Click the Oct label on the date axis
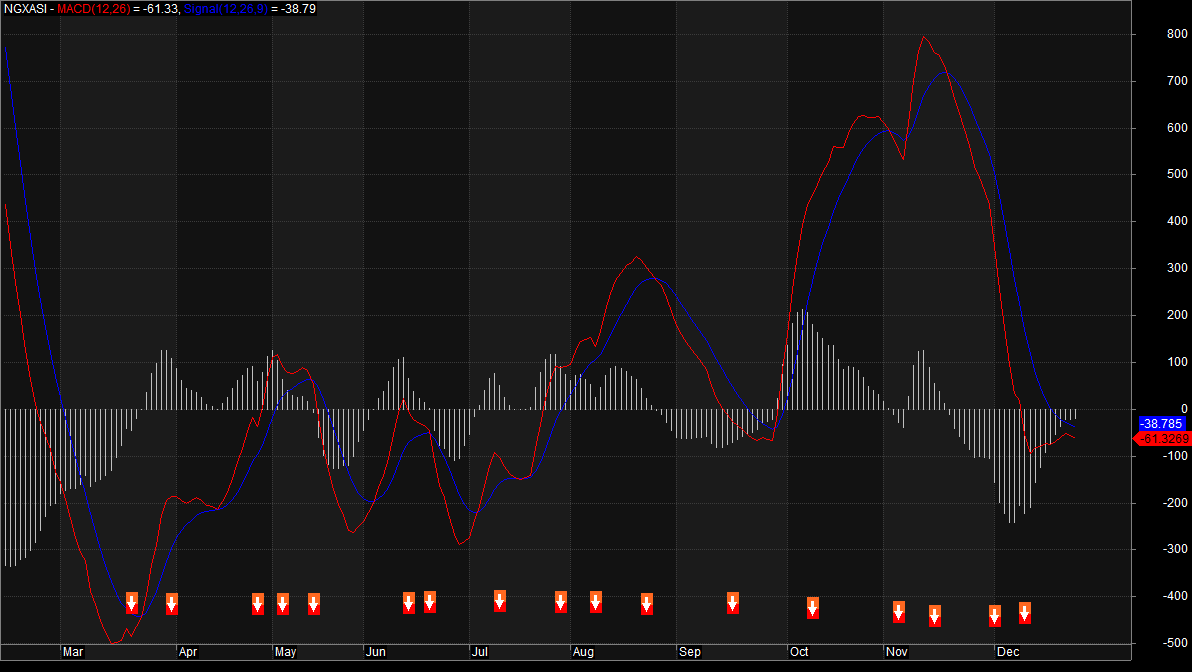Image resolution: width=1192 pixels, height=672 pixels. pos(799,652)
